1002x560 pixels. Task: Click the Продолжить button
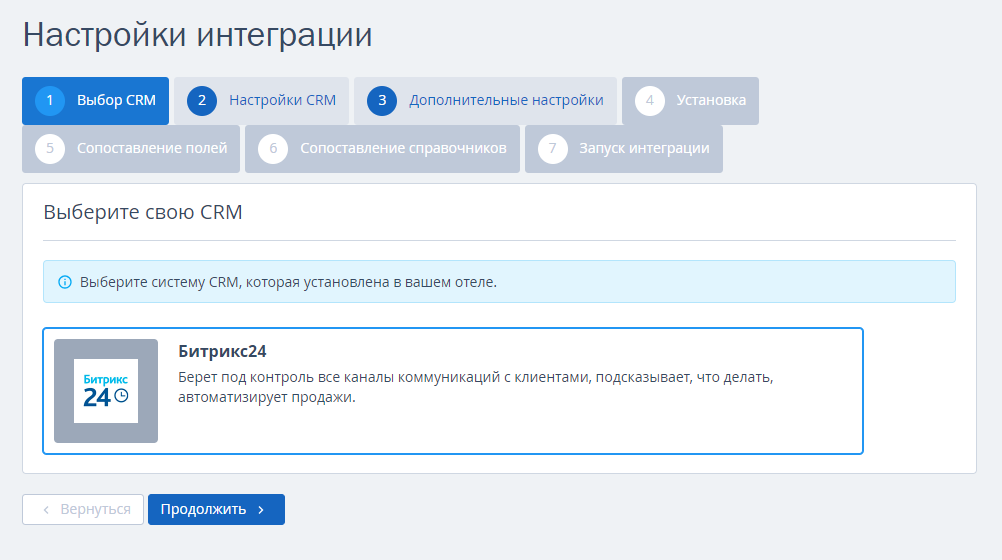point(216,509)
